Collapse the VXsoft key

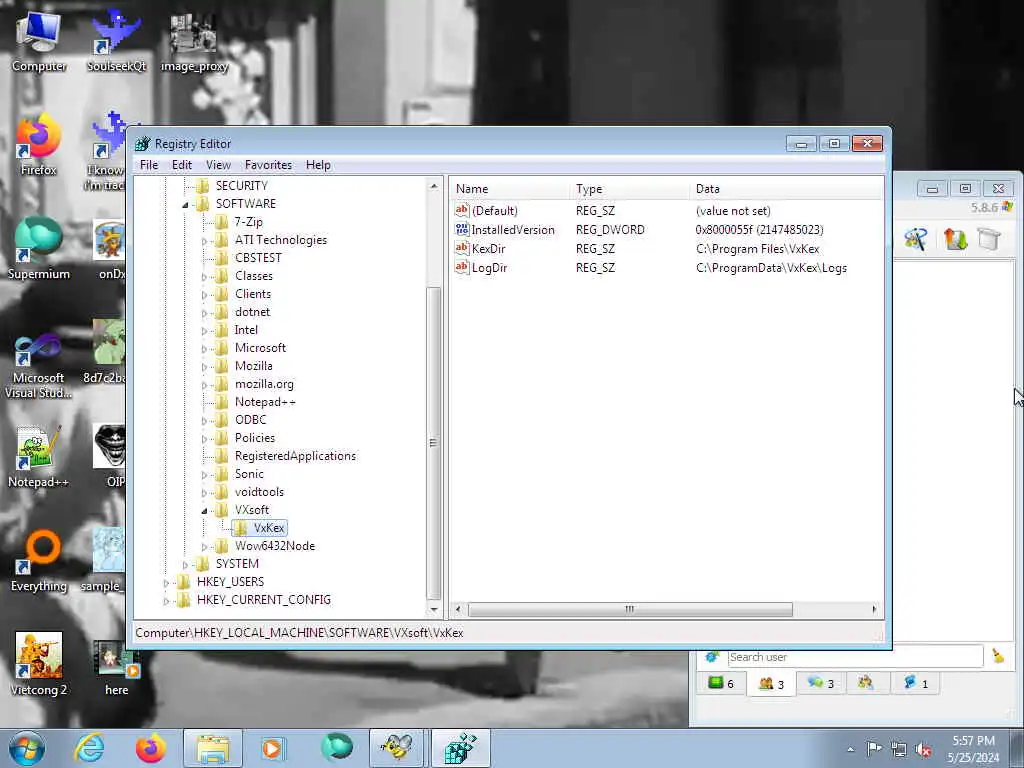coord(204,511)
